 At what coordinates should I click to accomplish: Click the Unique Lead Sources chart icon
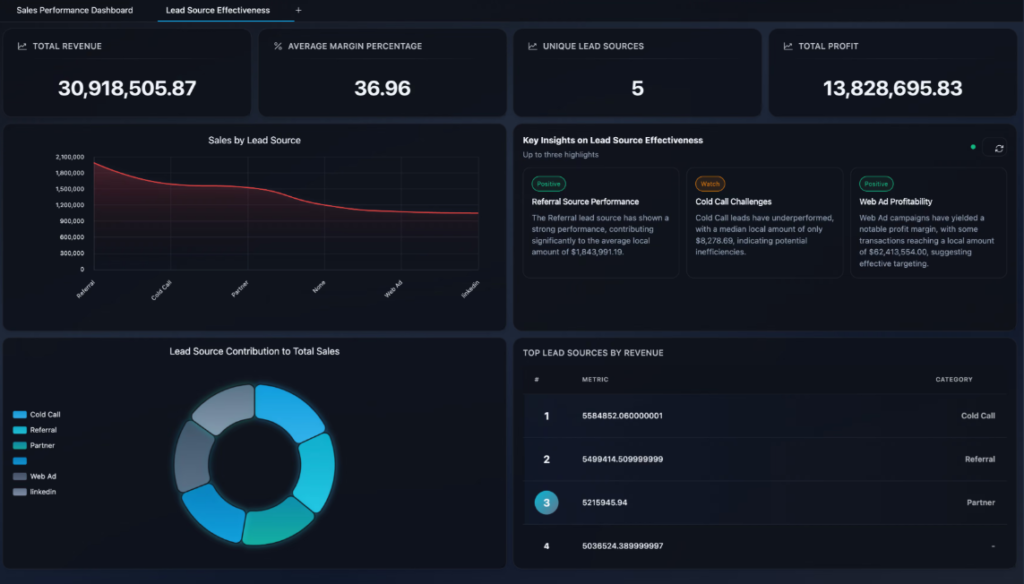532,46
